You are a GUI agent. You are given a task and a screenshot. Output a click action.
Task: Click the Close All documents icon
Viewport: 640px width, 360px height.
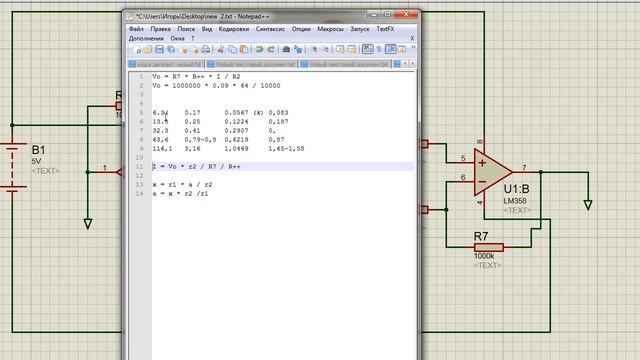click(195, 49)
